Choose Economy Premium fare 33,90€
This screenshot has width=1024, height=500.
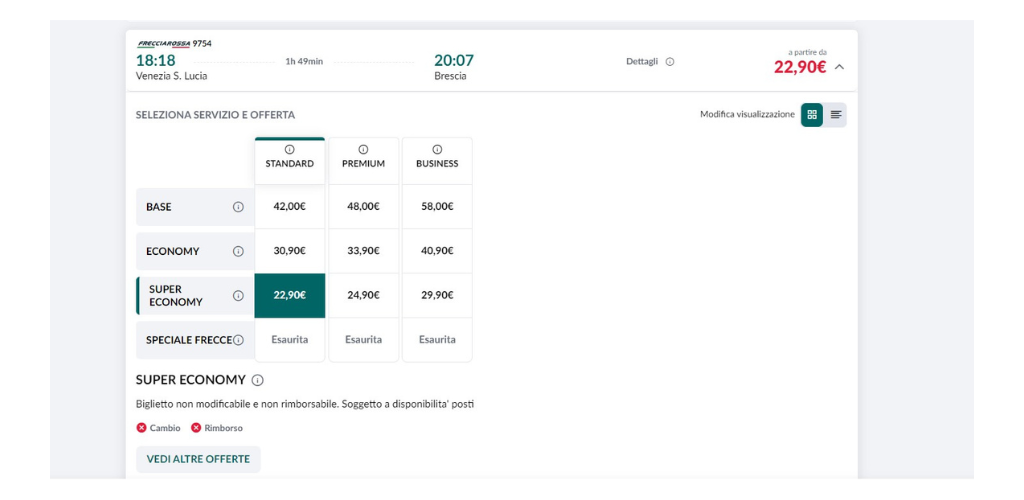tap(363, 251)
